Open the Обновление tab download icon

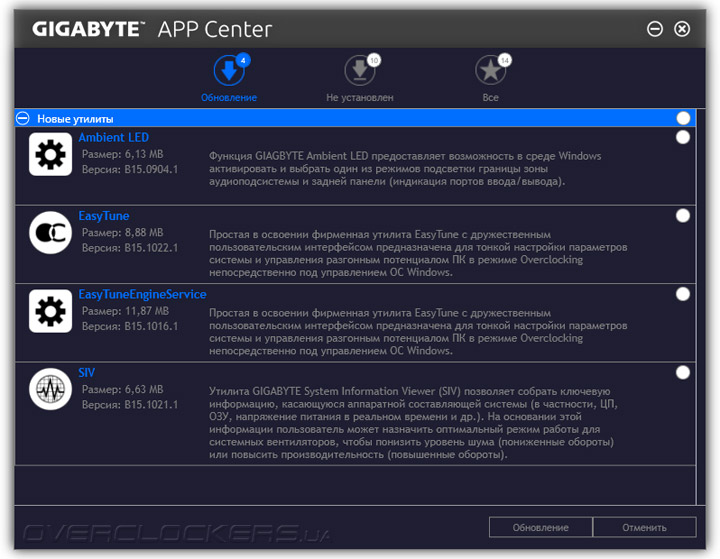pos(229,70)
